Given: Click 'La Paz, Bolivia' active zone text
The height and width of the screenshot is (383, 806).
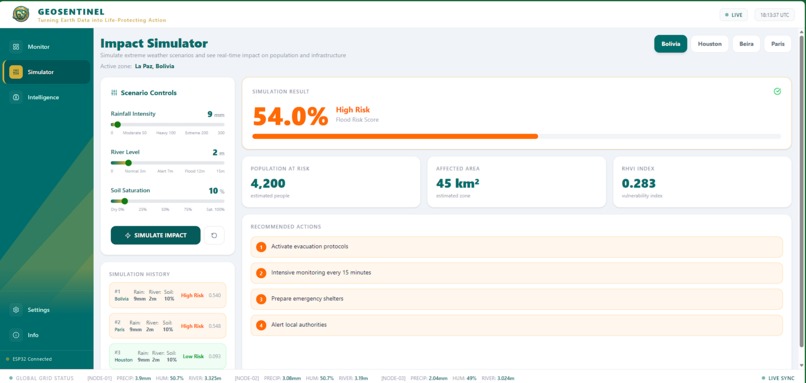Looking at the screenshot, I should [154, 66].
